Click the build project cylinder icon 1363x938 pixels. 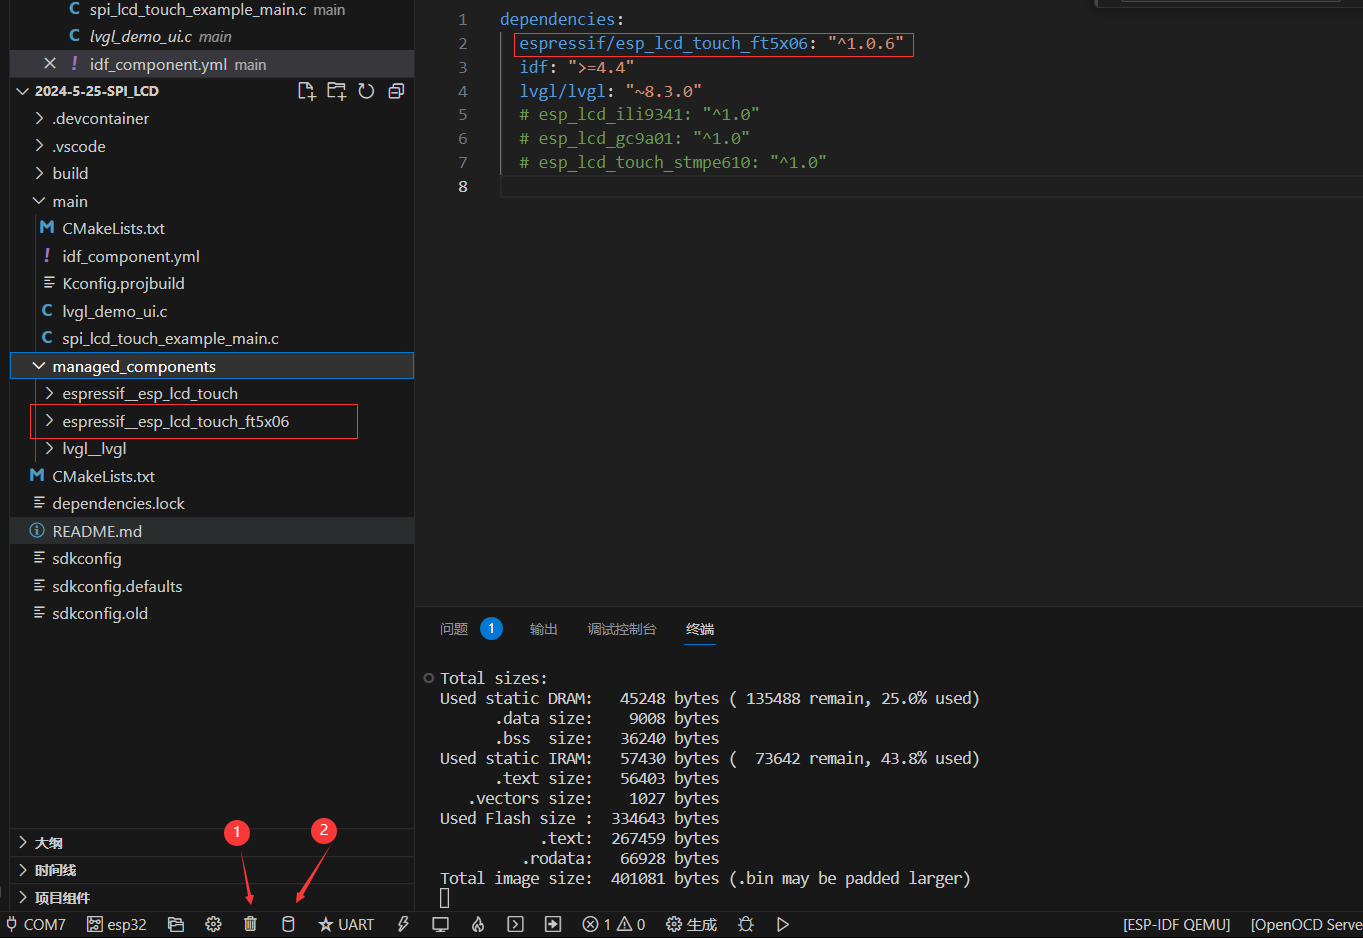click(288, 924)
